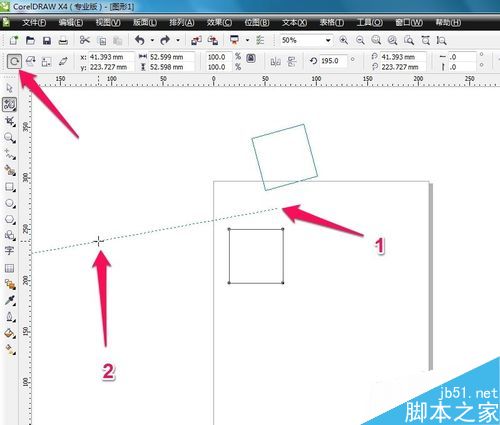Open the 50% zoom level dropdown
The height and width of the screenshot is (425, 500).
328,40
